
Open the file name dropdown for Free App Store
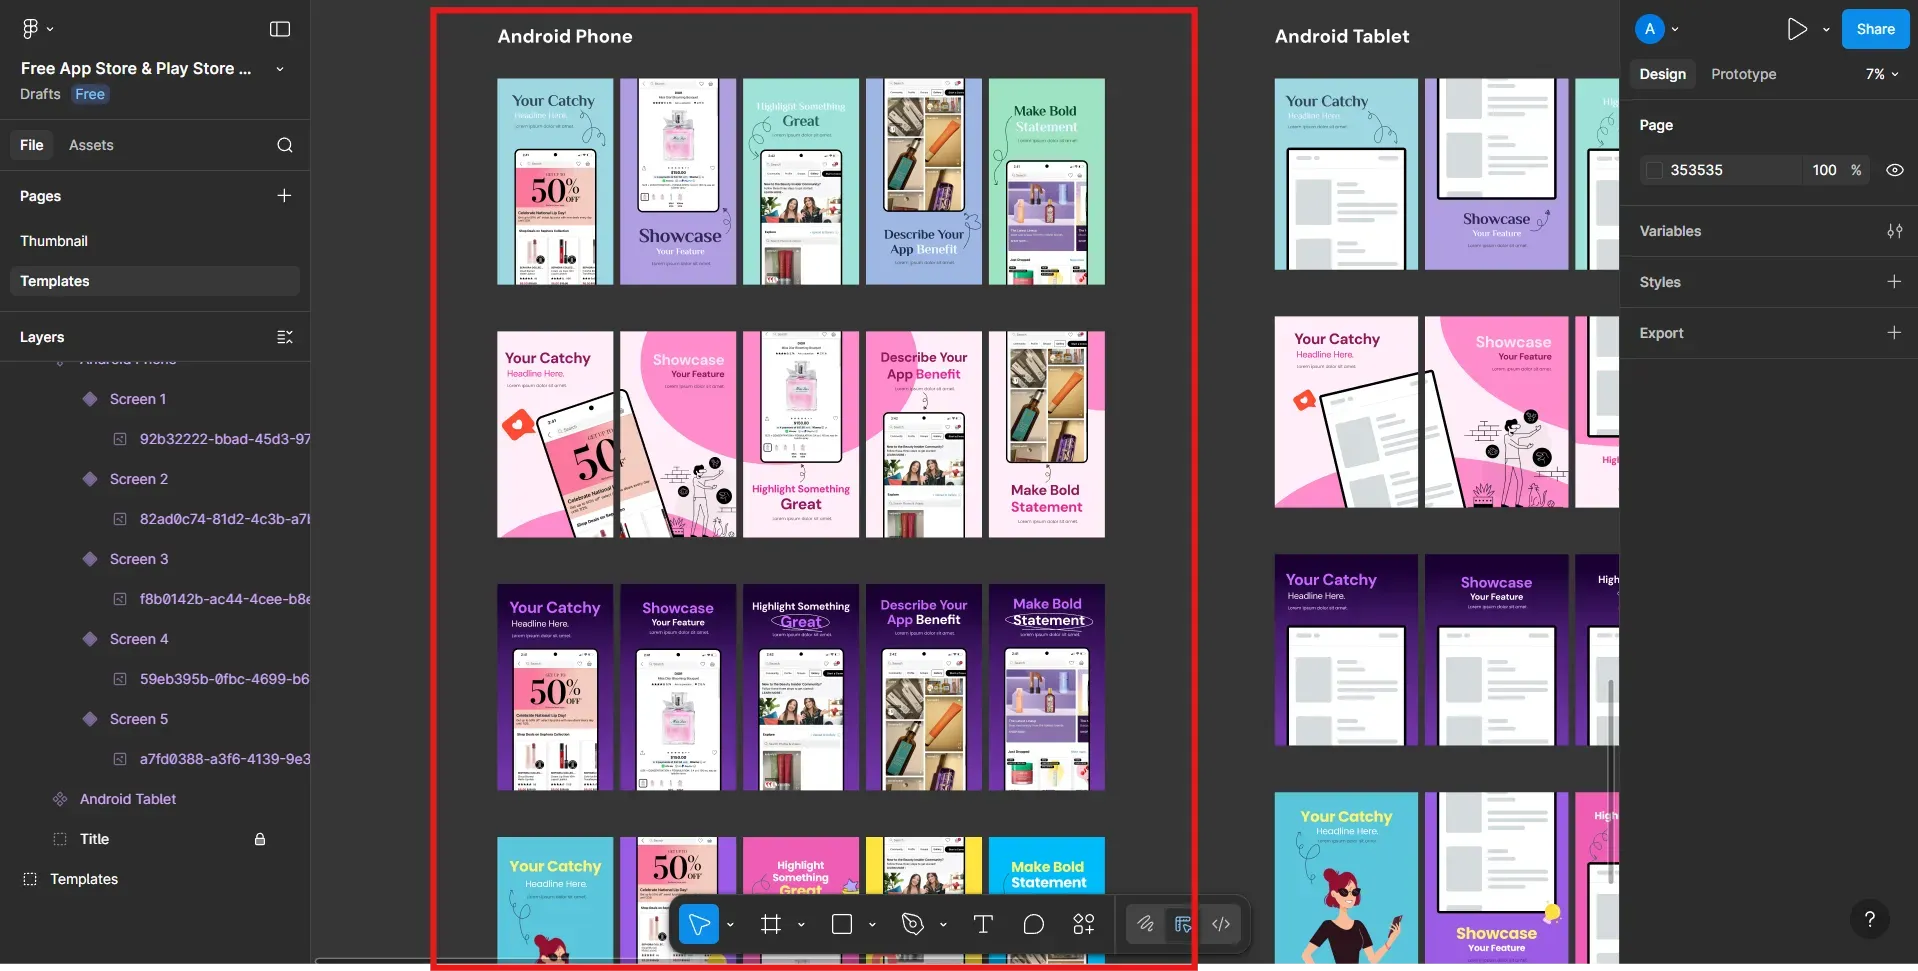(279, 69)
